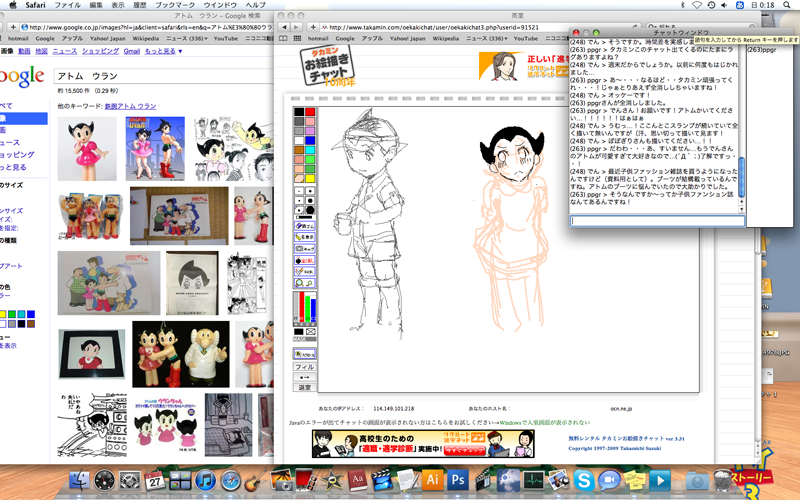Open iTunes from the Dock
The image size is (800, 500).
[205, 481]
